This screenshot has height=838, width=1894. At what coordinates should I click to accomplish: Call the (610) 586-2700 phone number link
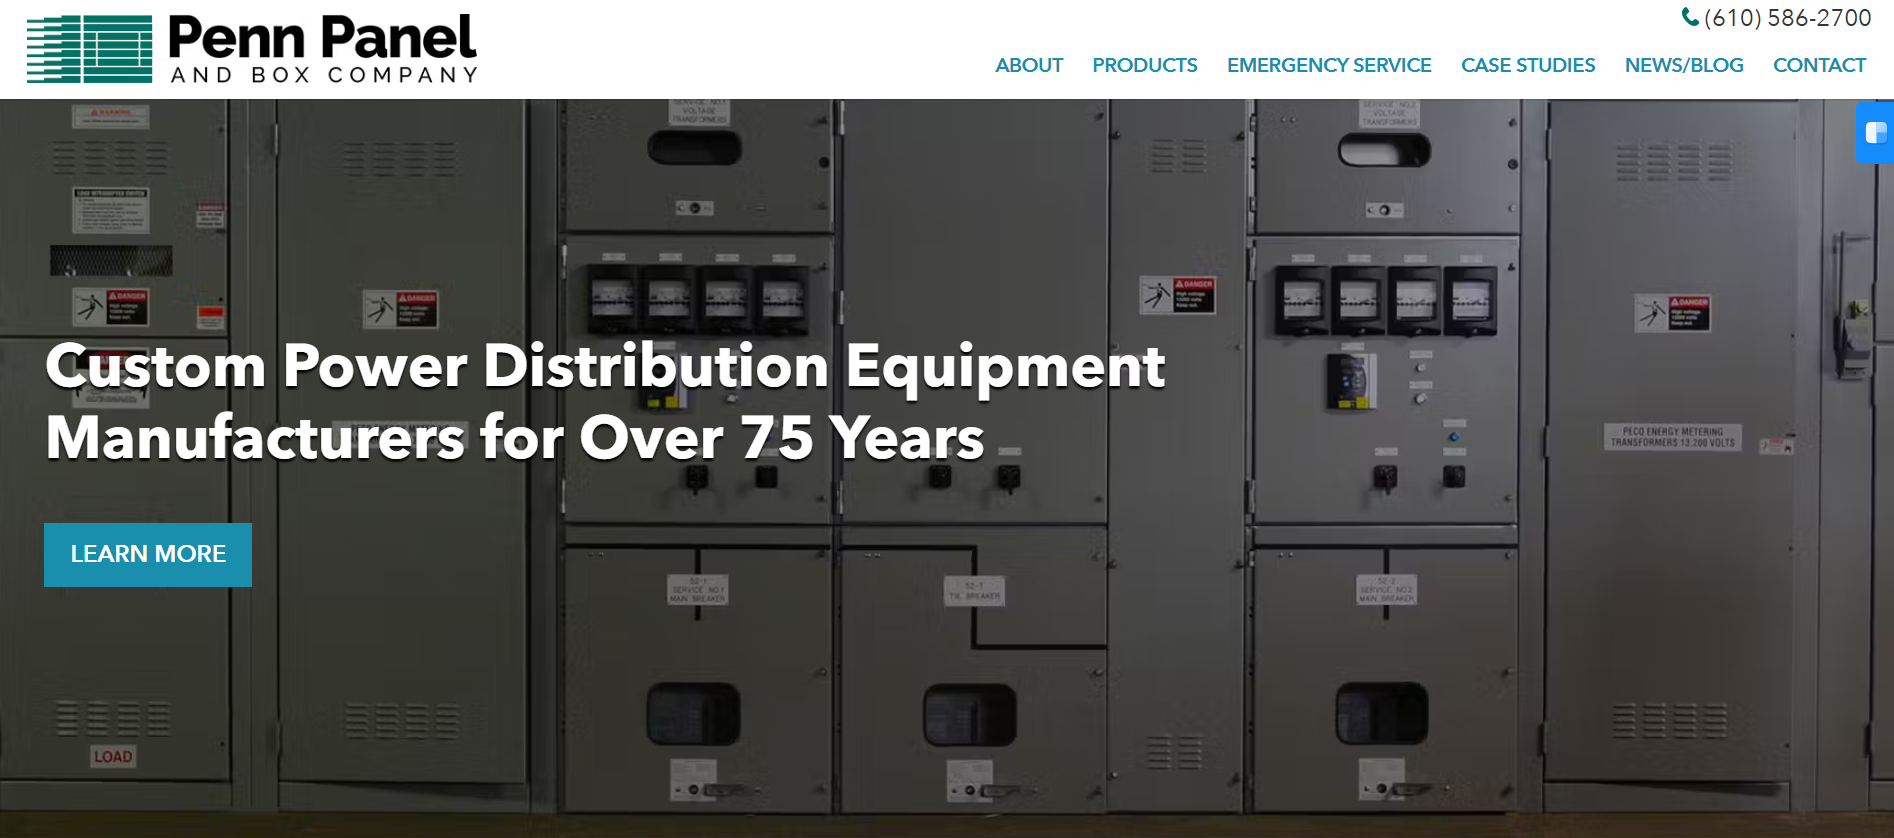[x=1787, y=18]
